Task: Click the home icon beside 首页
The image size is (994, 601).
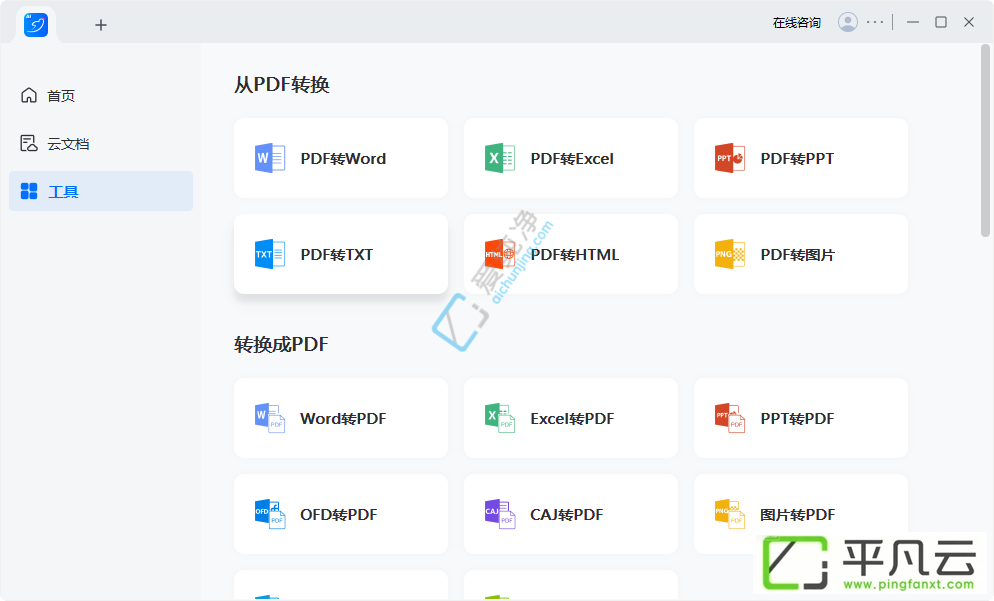Action: pos(29,95)
